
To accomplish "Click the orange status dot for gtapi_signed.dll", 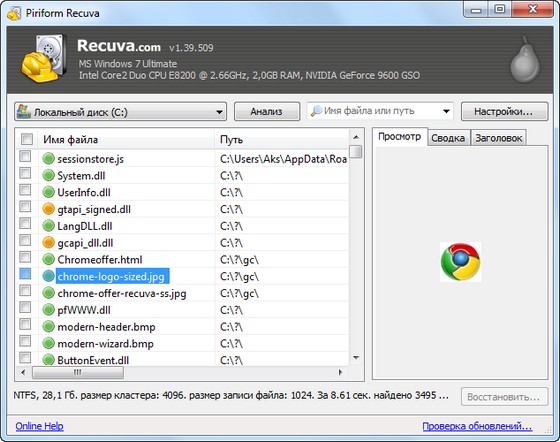I will 48,209.
